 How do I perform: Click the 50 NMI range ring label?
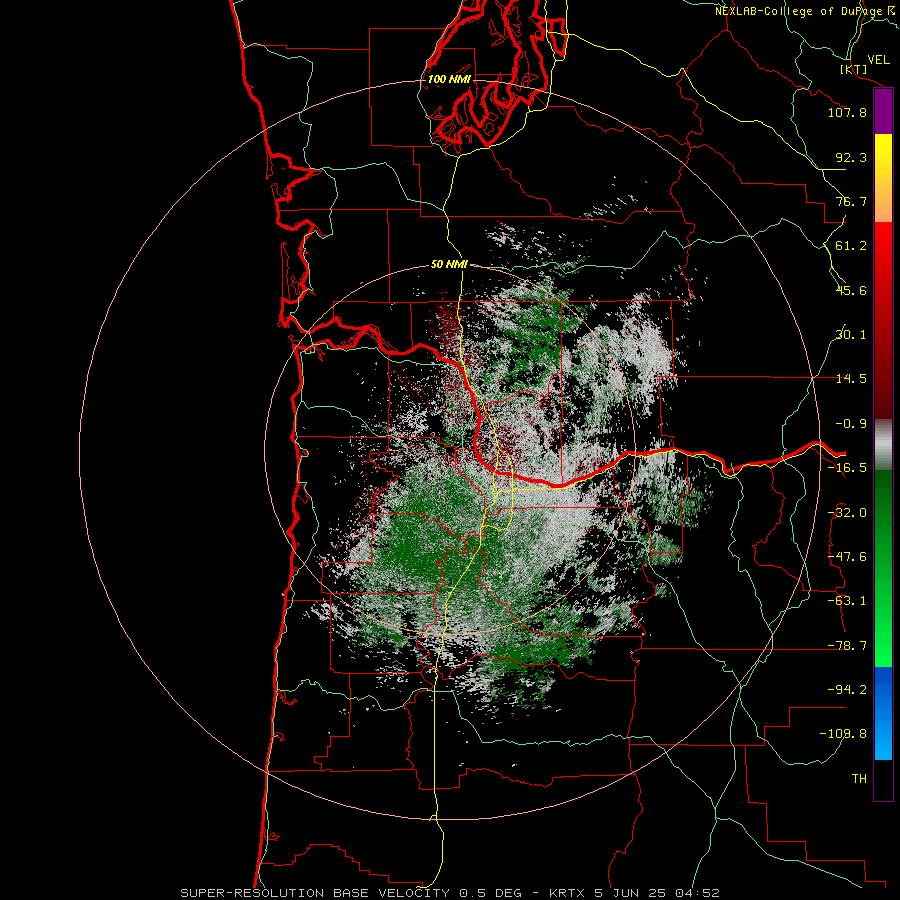[x=449, y=265]
